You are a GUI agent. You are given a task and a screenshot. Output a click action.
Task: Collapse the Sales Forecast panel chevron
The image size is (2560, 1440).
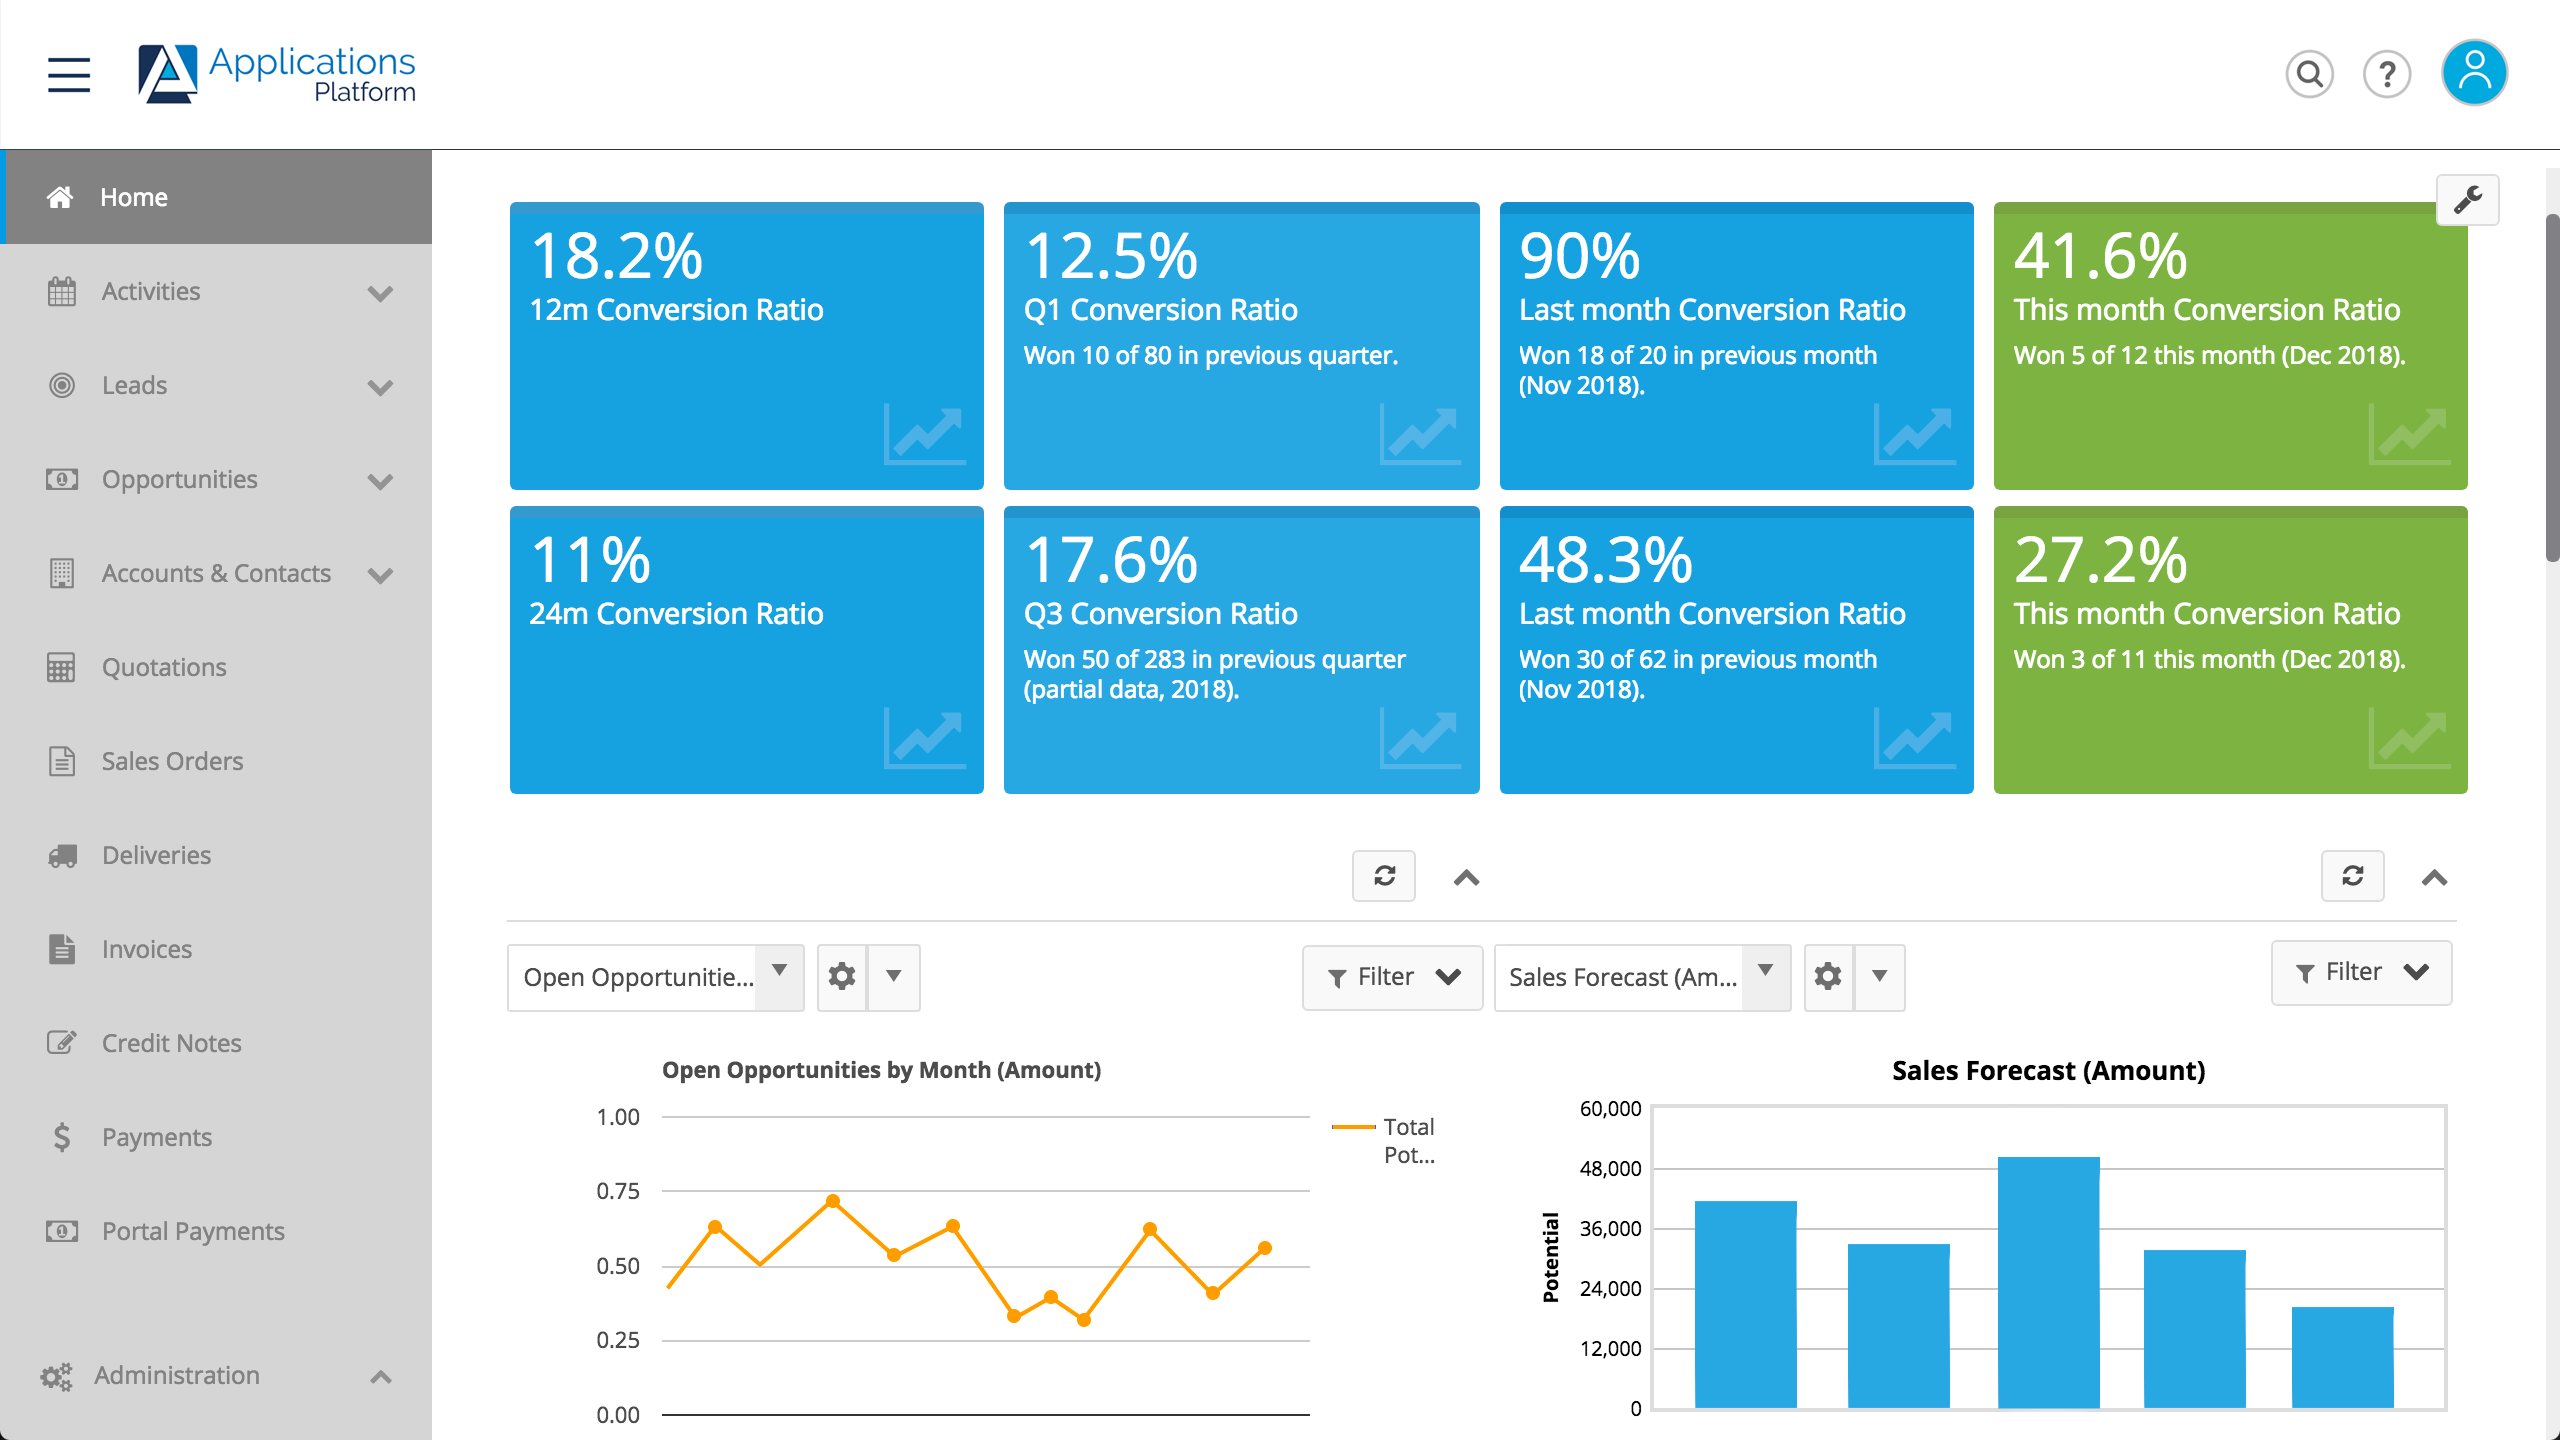point(2434,878)
